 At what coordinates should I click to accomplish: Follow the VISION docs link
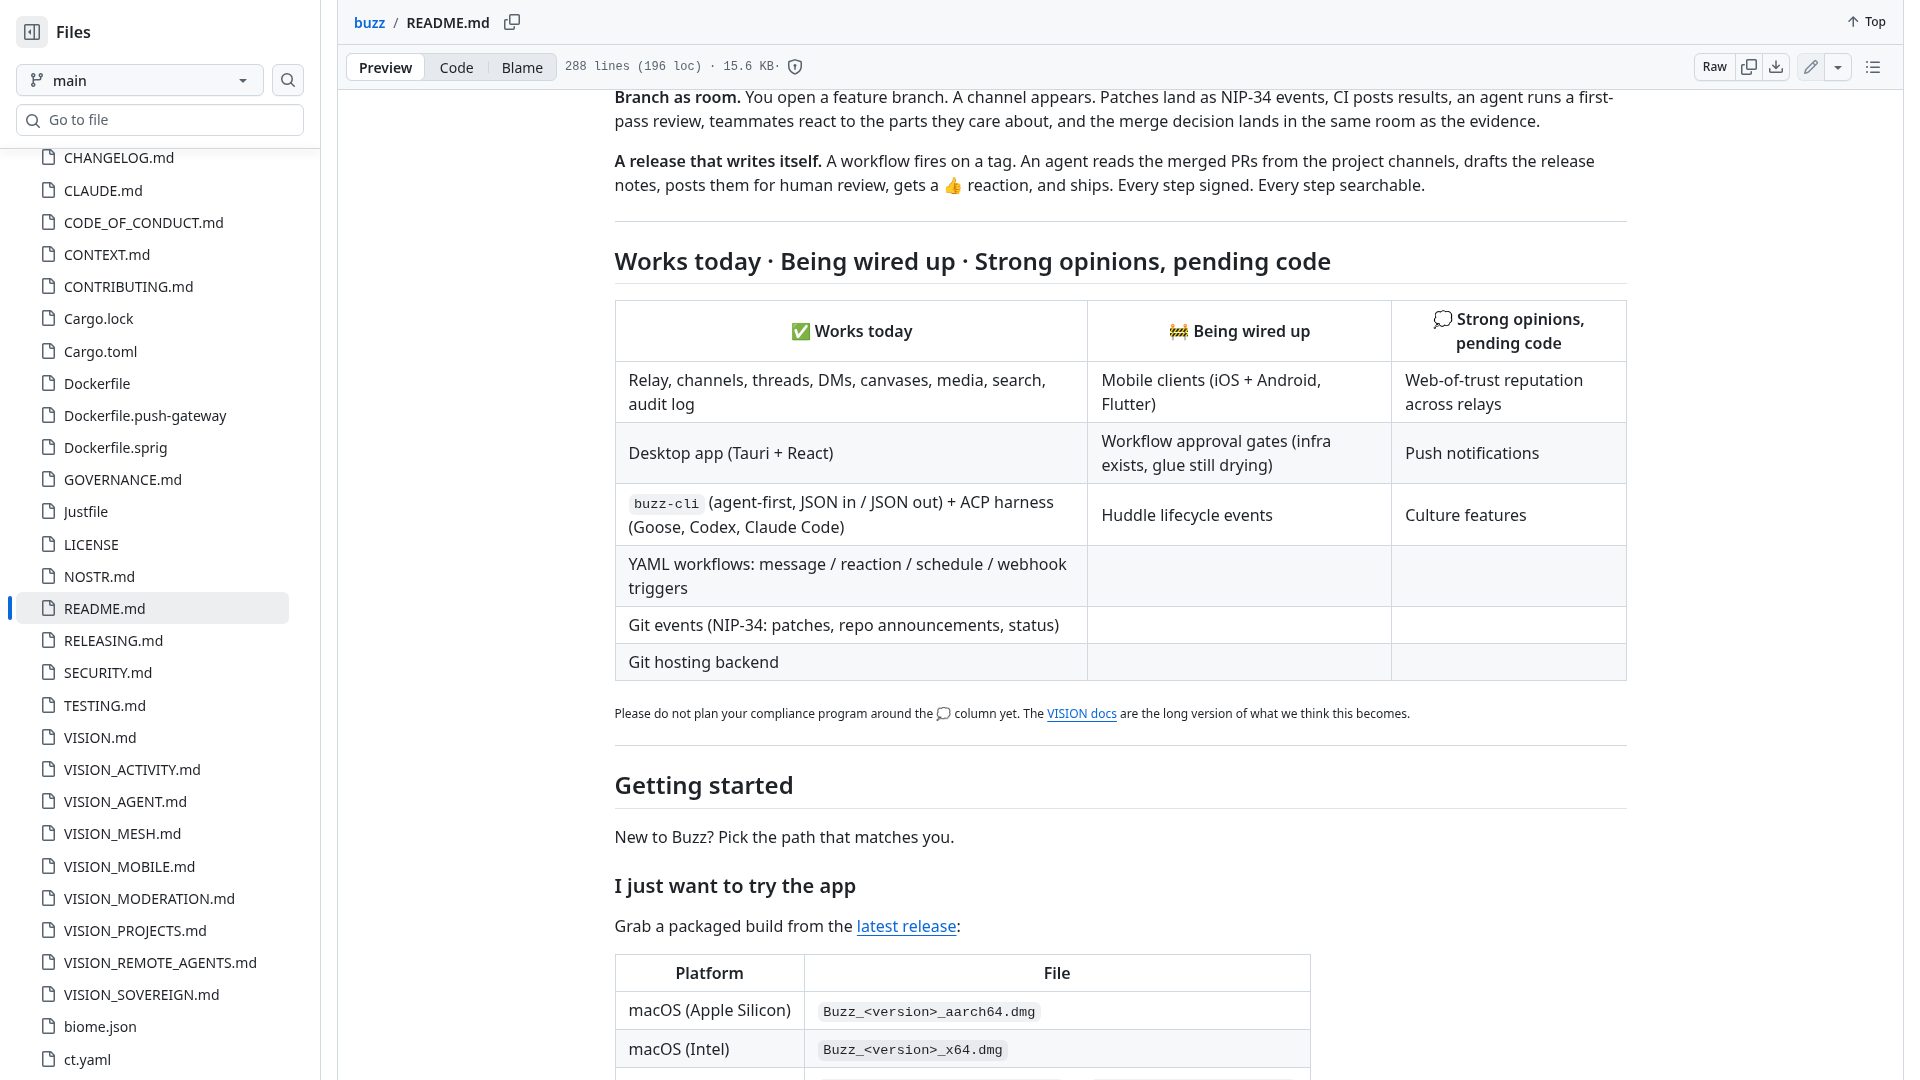point(1081,714)
